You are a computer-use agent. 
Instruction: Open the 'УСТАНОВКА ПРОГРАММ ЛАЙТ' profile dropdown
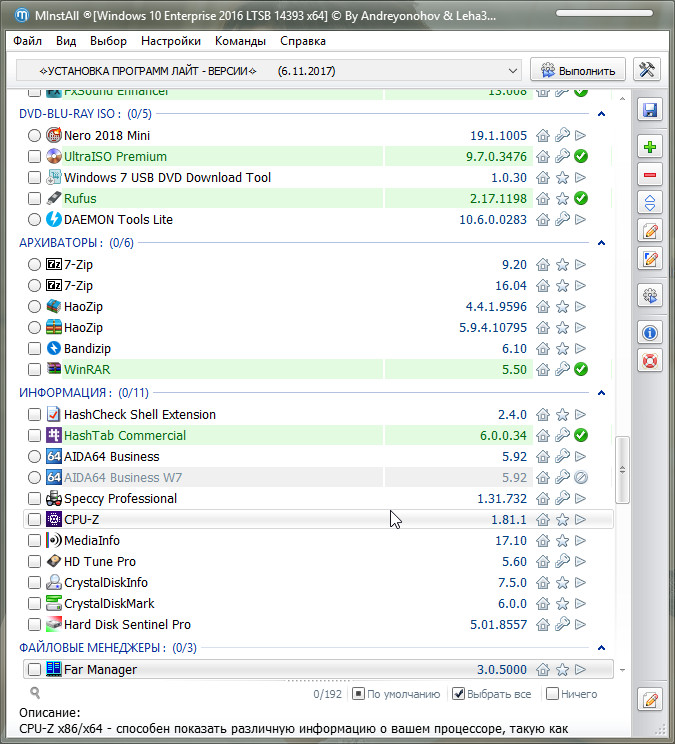coord(269,71)
